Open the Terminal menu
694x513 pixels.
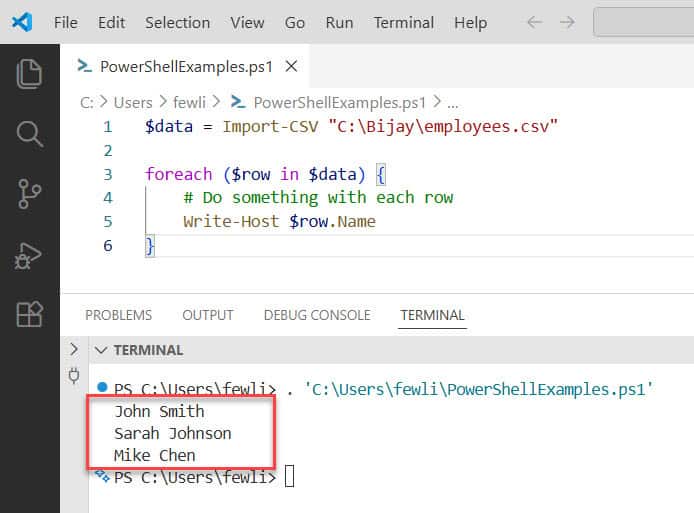[404, 22]
